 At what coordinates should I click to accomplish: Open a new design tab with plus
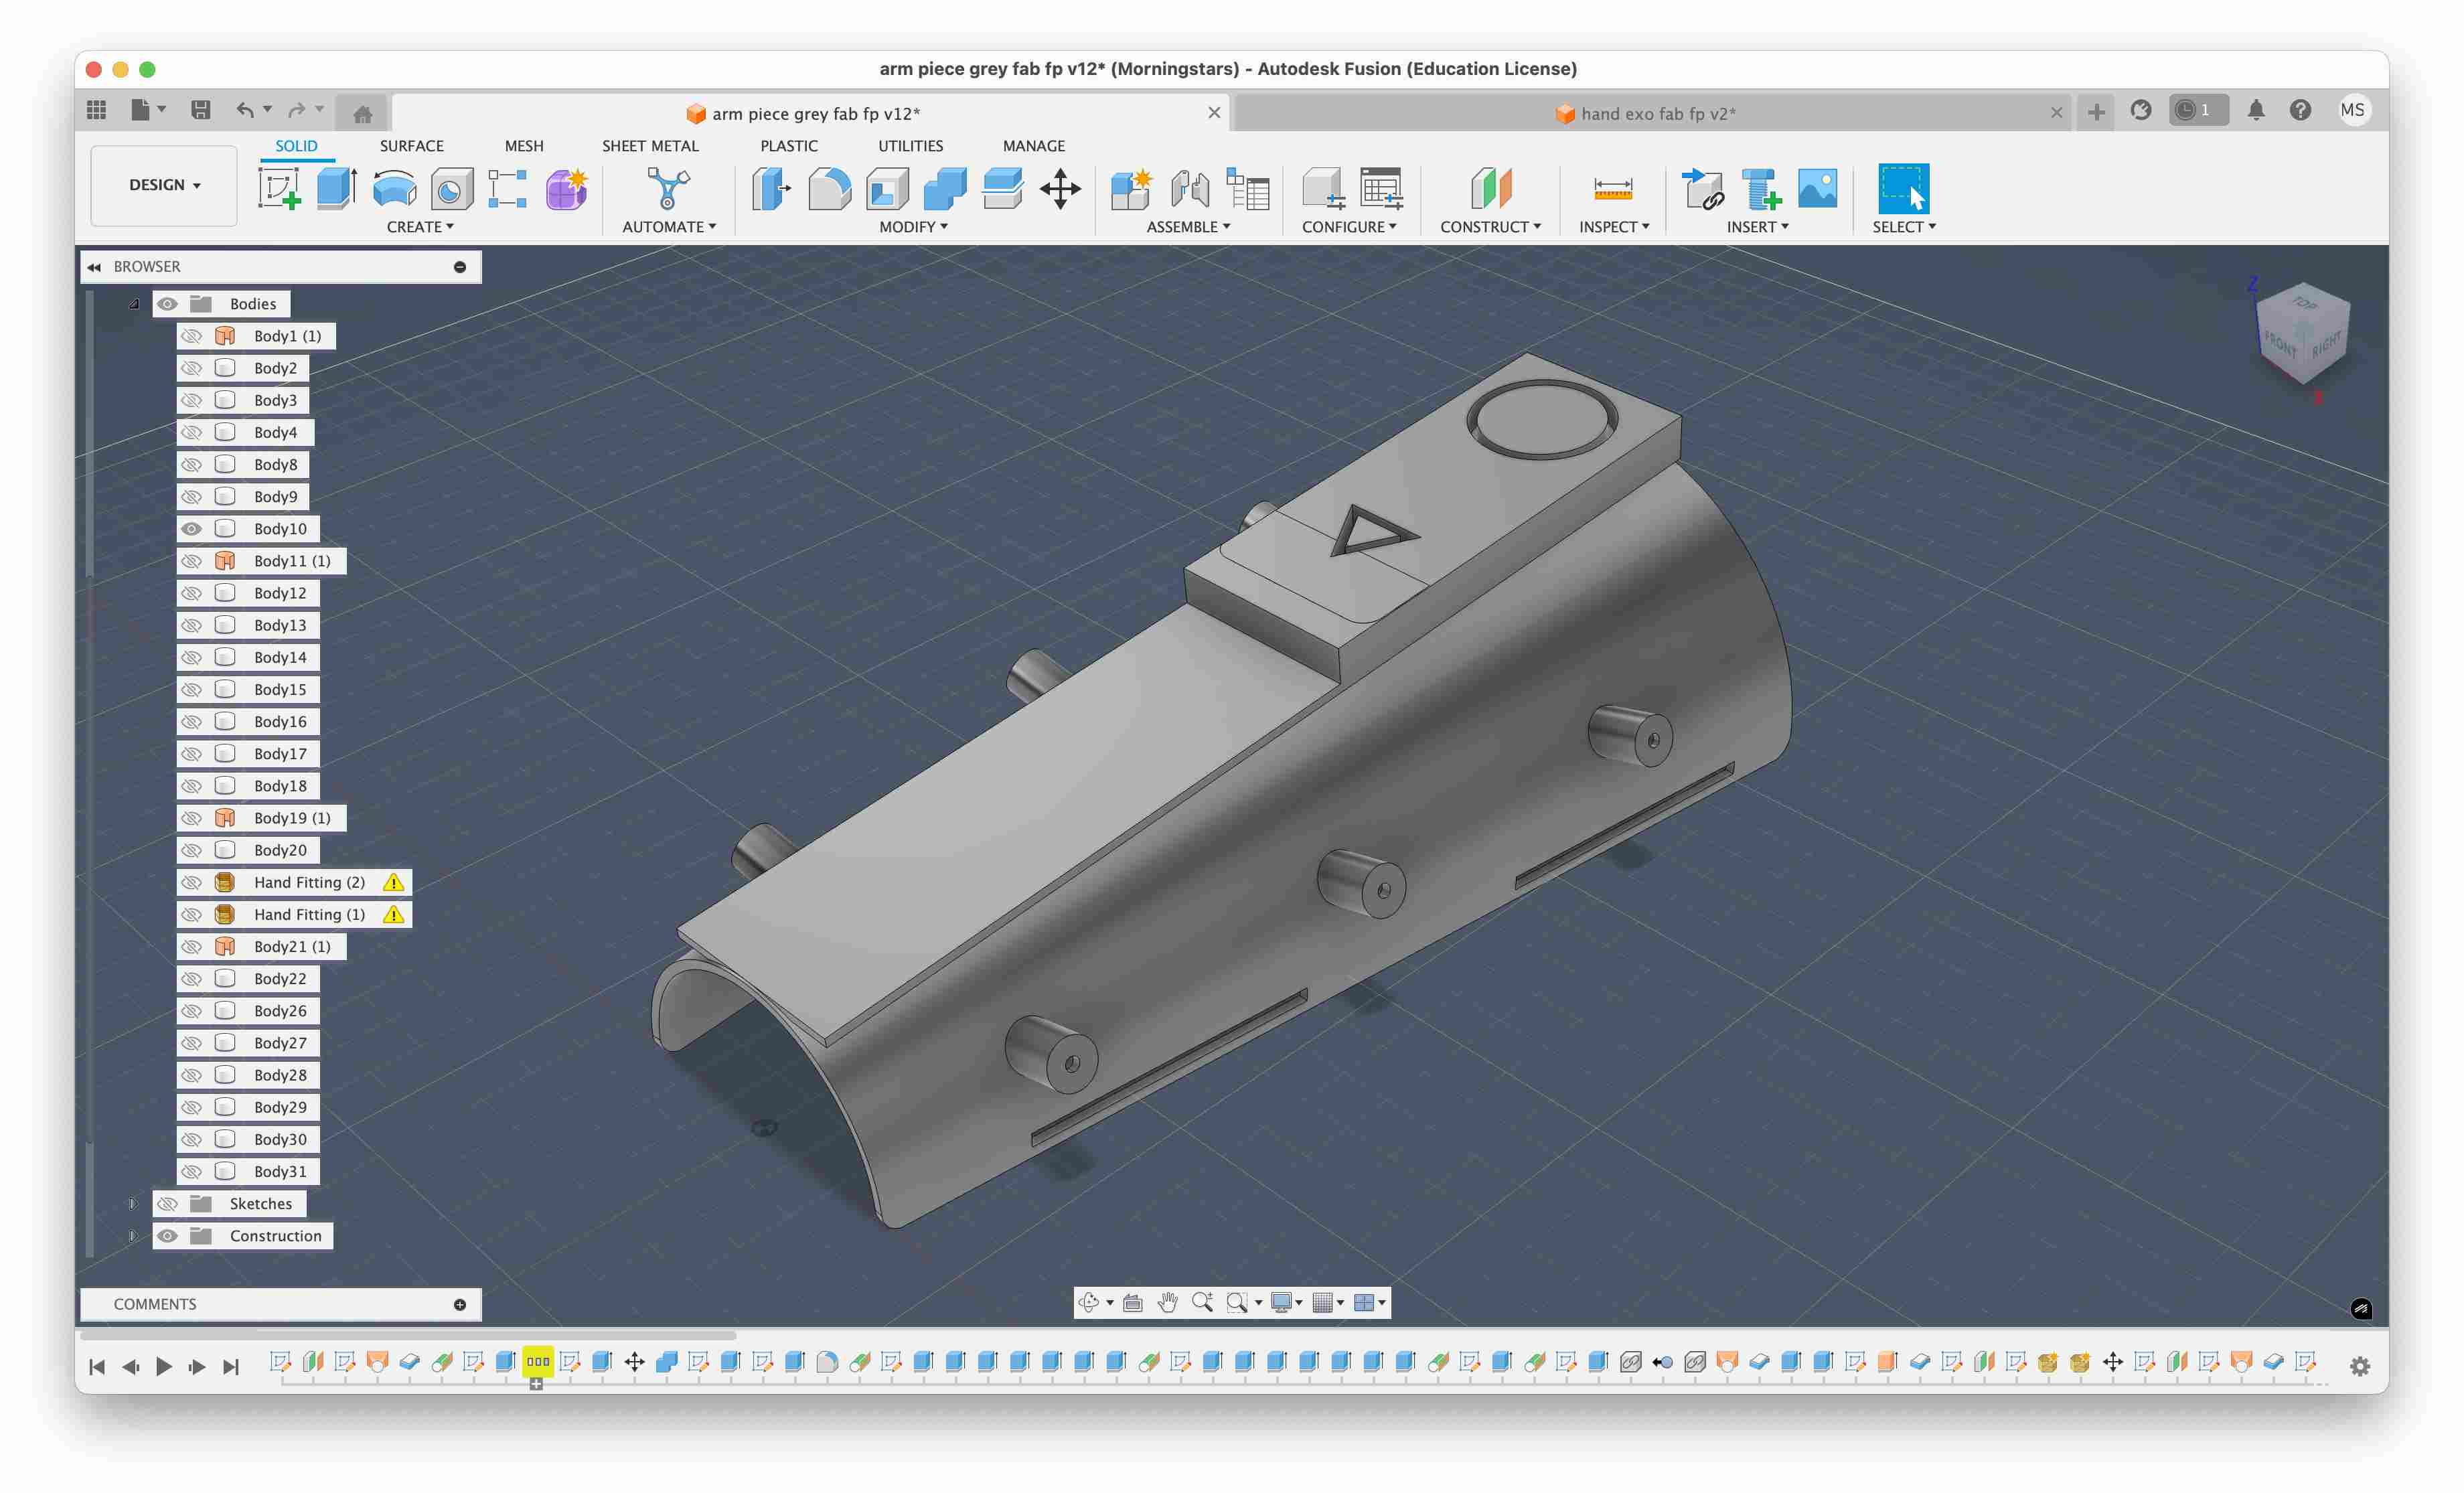pos(2096,112)
